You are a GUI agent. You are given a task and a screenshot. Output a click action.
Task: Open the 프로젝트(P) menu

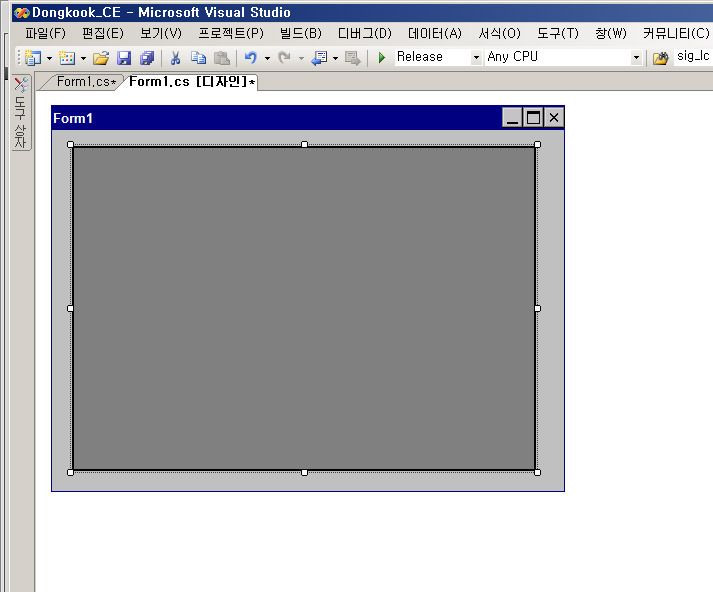[231, 34]
